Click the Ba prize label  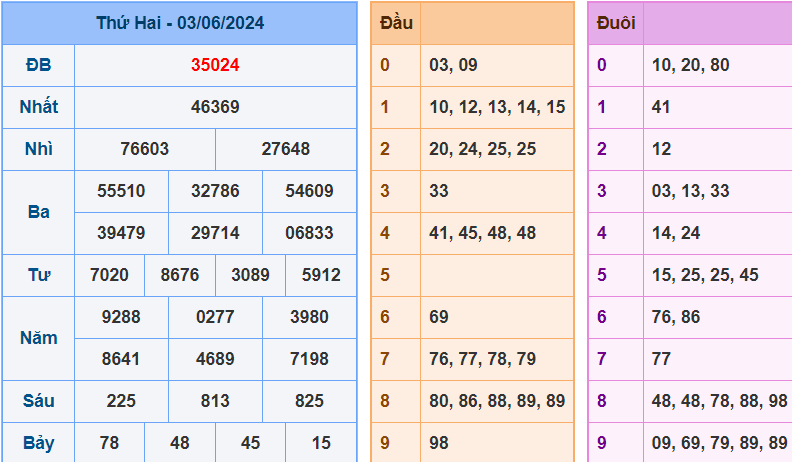point(39,212)
